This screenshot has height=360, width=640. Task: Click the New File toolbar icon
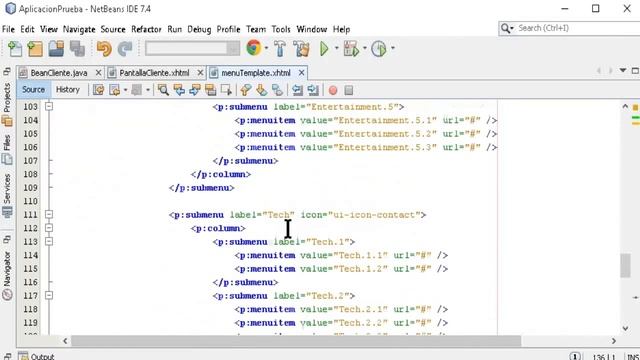click(x=15, y=49)
